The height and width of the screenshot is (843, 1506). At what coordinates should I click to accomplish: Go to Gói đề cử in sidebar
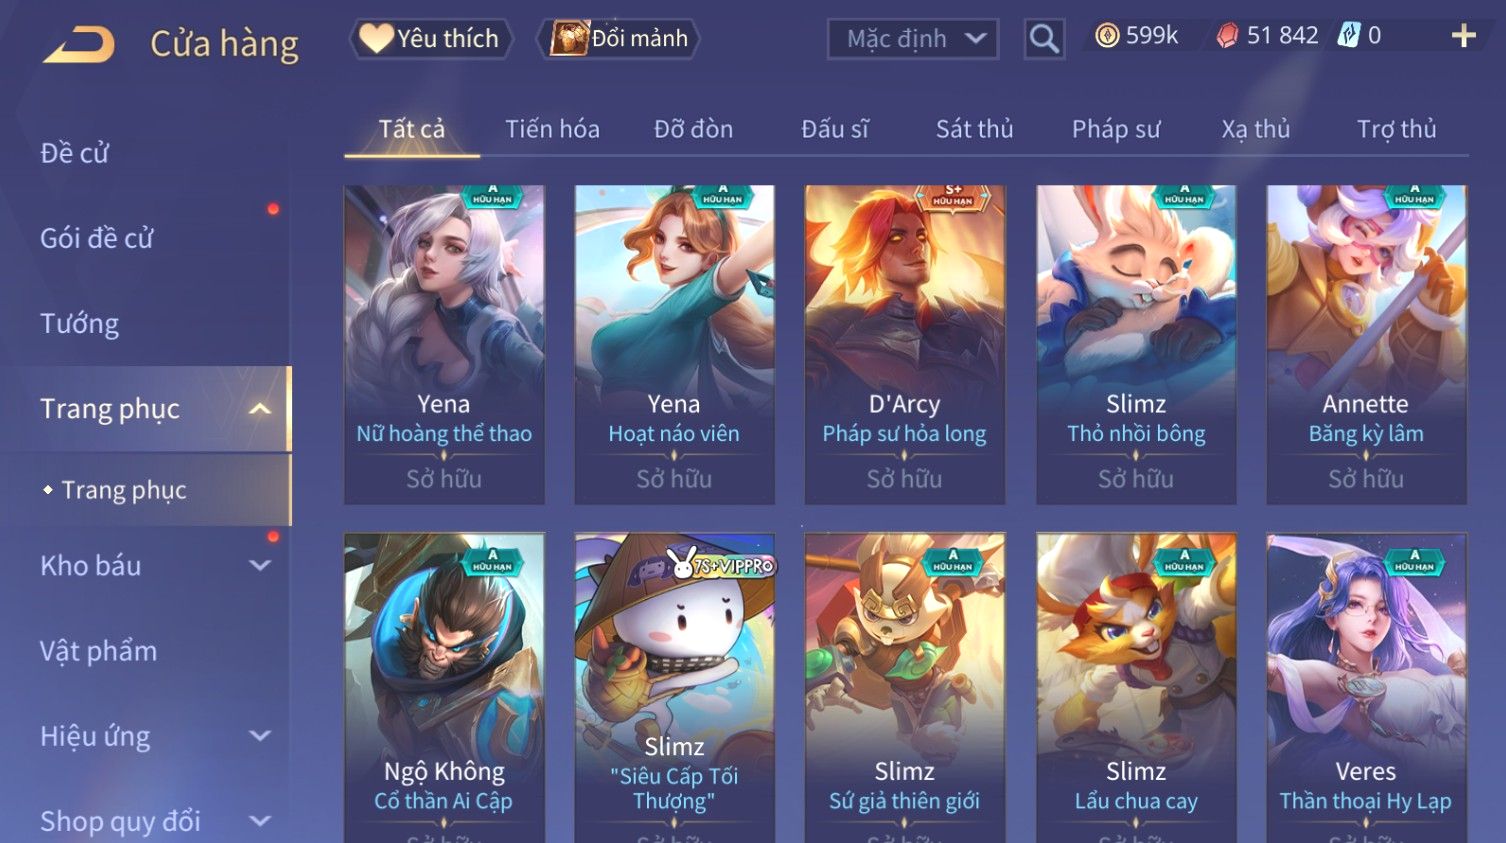pyautogui.click(x=97, y=238)
